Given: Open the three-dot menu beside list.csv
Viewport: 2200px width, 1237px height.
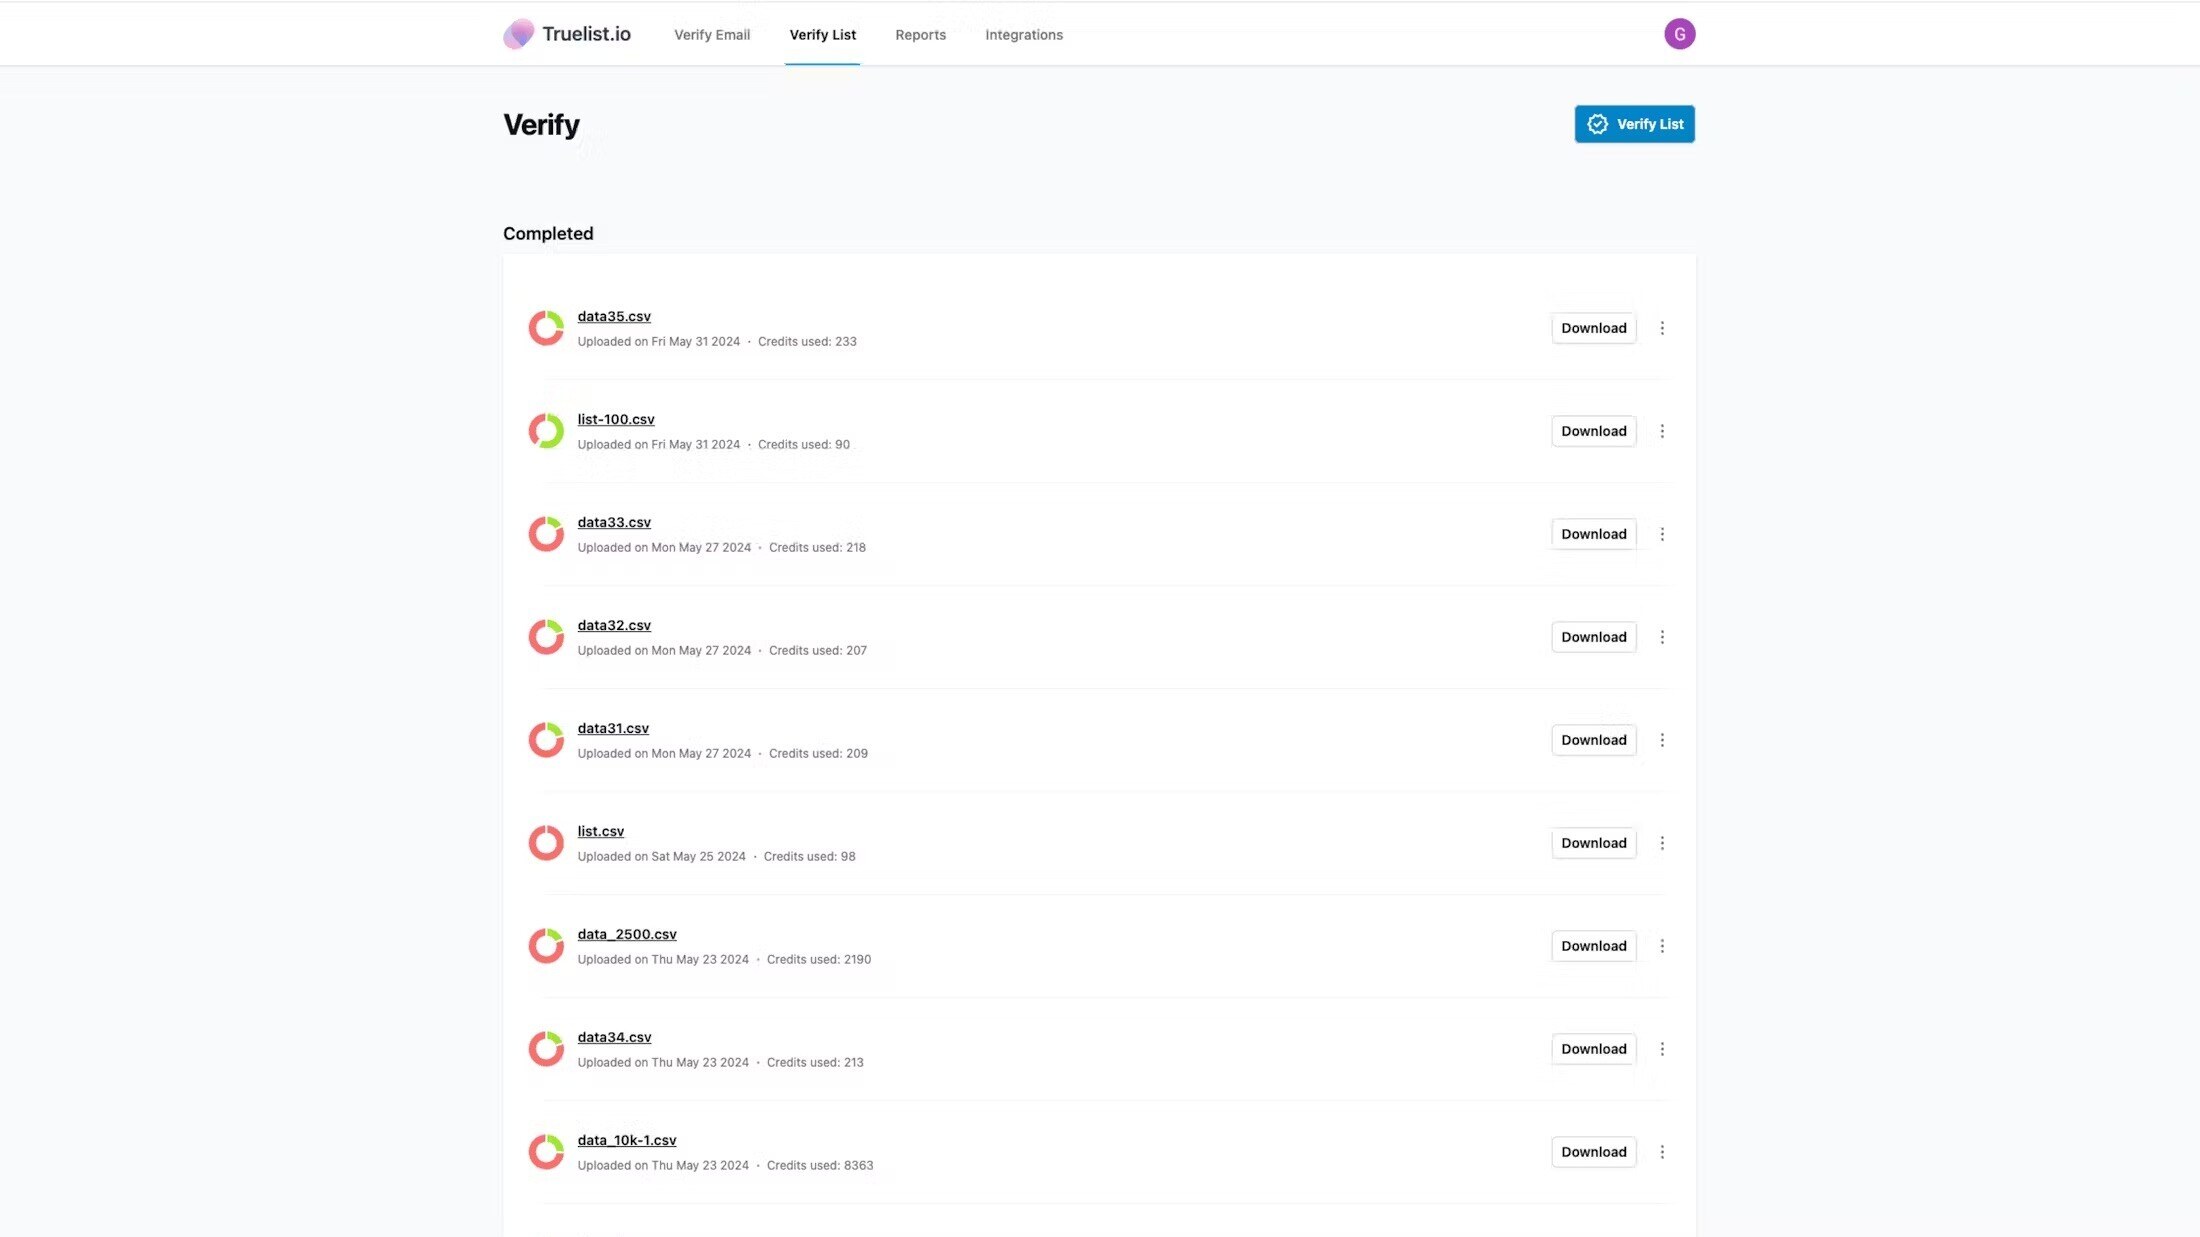Looking at the screenshot, I should click(x=1663, y=842).
